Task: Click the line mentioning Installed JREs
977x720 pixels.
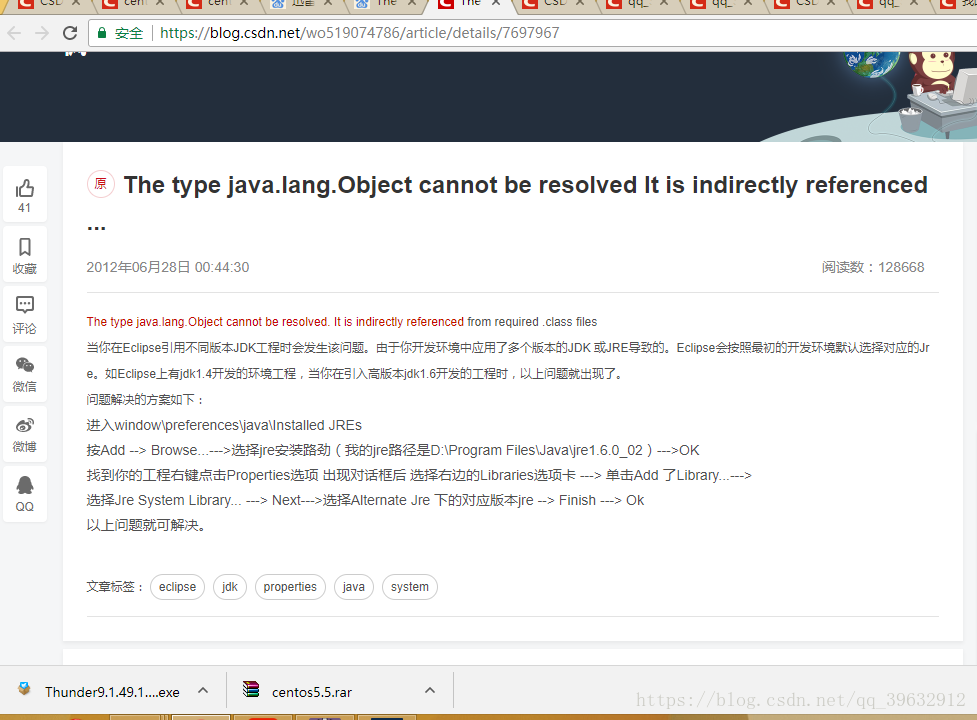Action: tap(224, 425)
